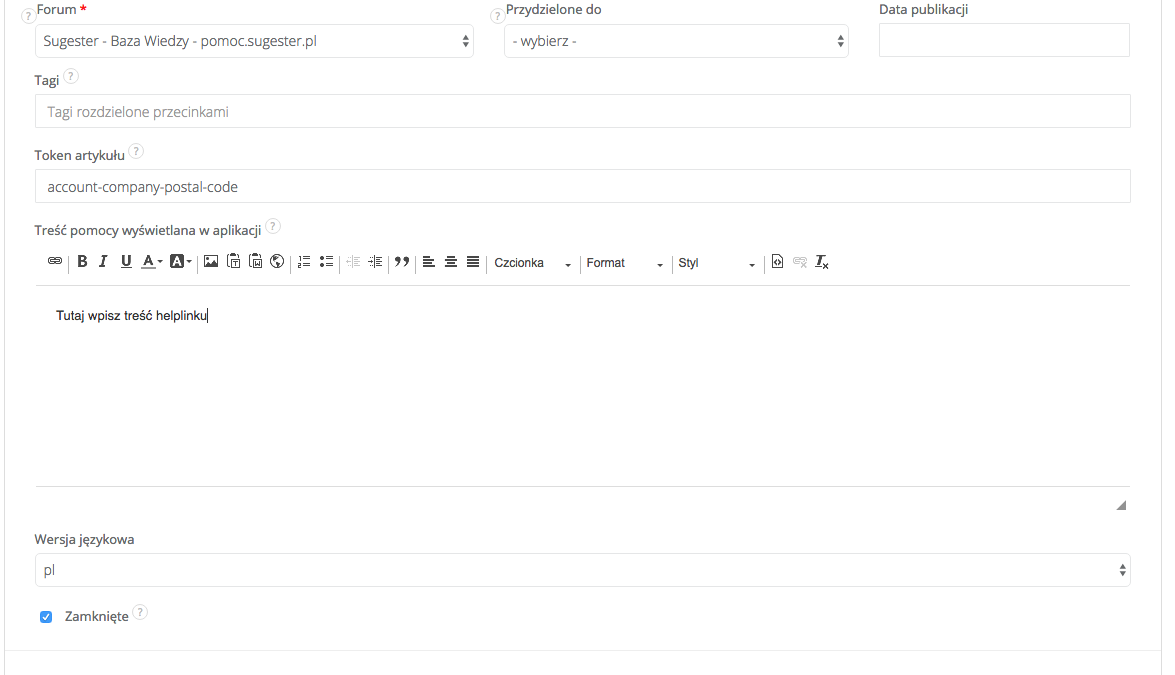This screenshot has height=675, width=1175.
Task: Apply italic formatting
Action: [104, 262]
